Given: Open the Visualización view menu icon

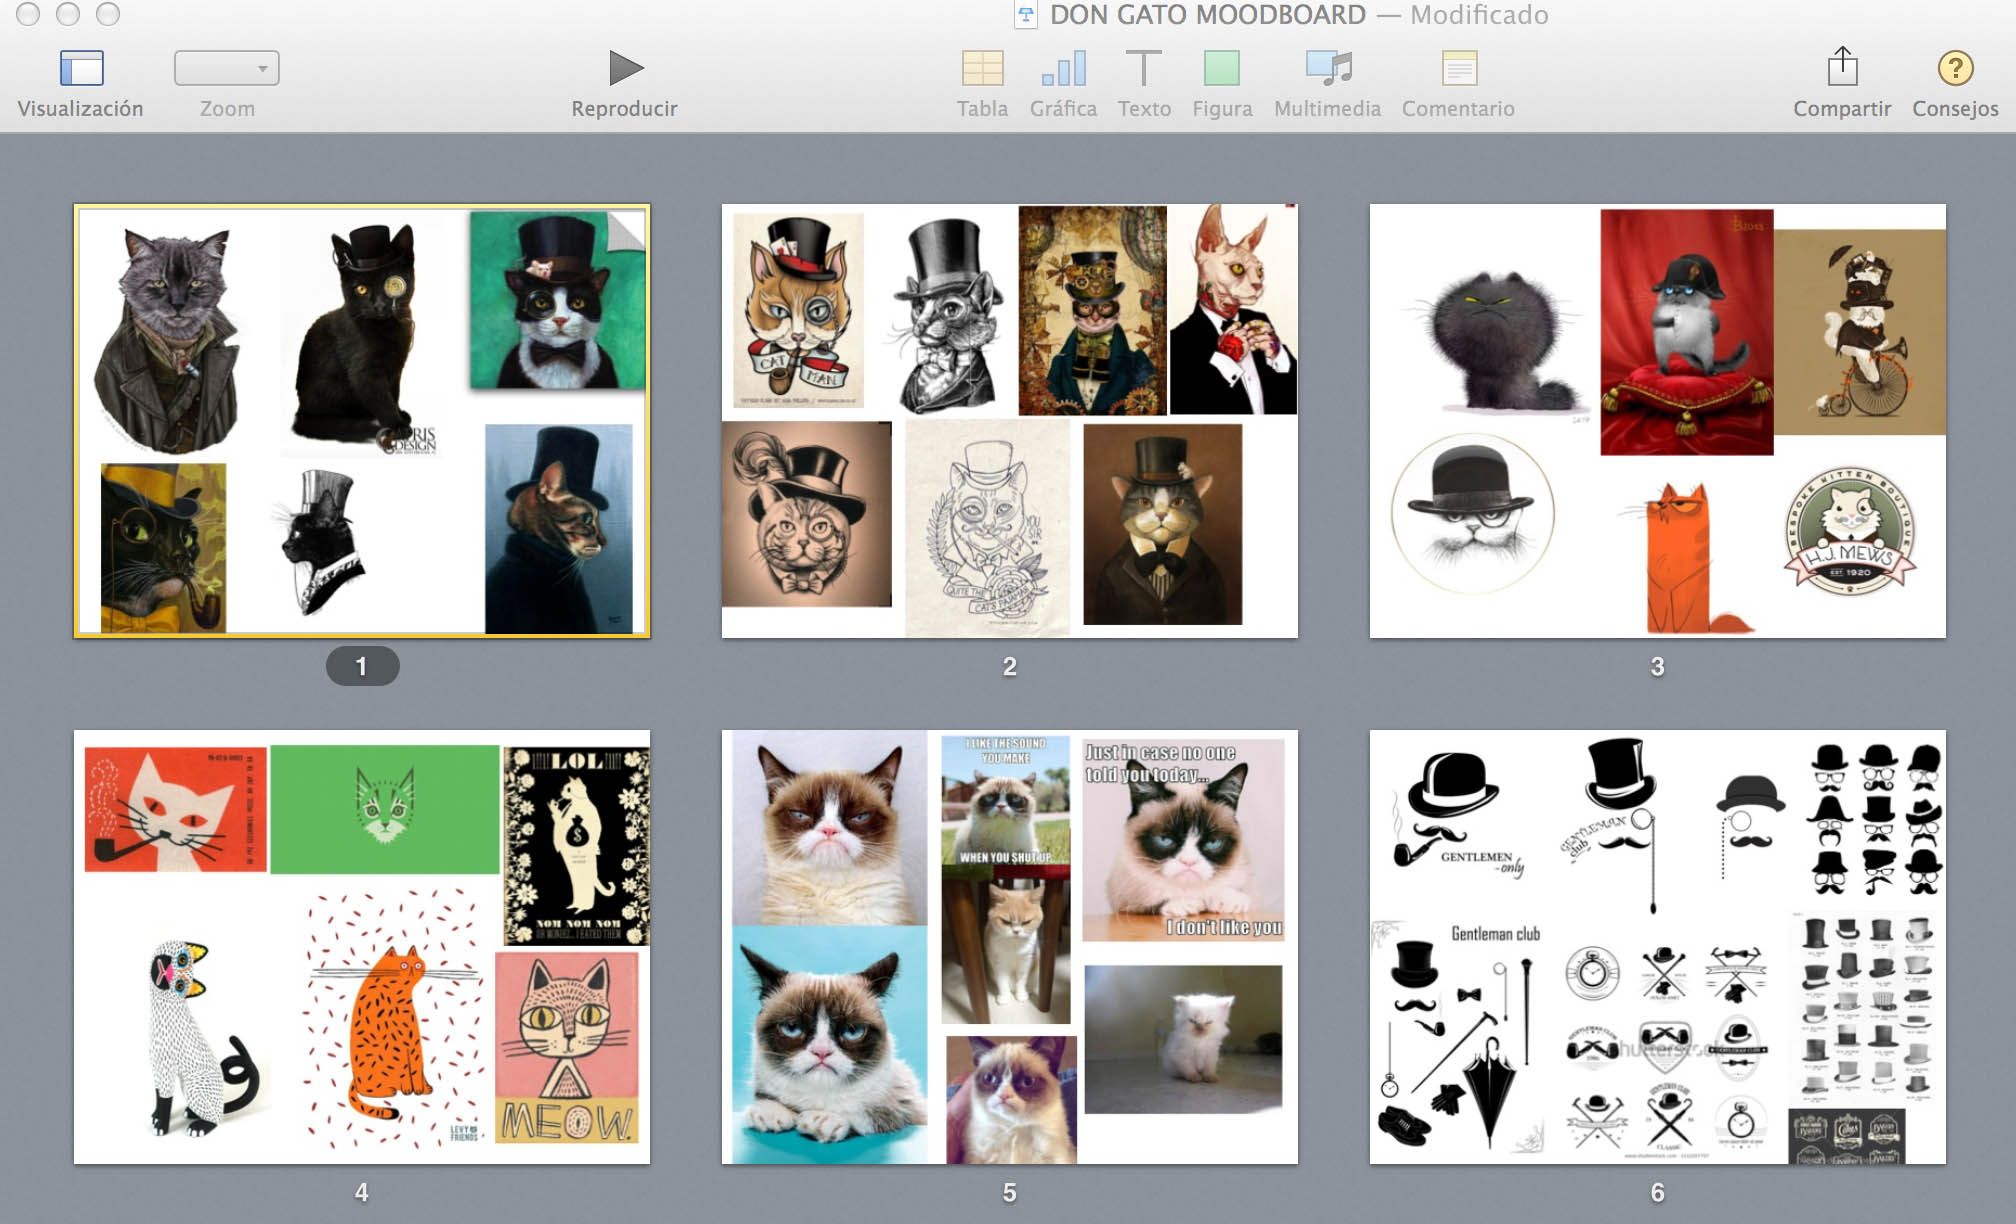Looking at the screenshot, I should (81, 68).
